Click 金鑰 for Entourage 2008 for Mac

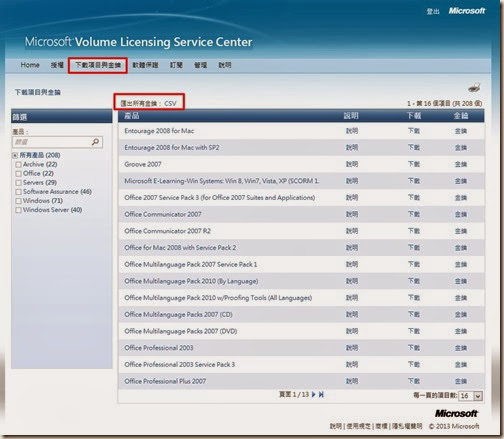pos(461,131)
